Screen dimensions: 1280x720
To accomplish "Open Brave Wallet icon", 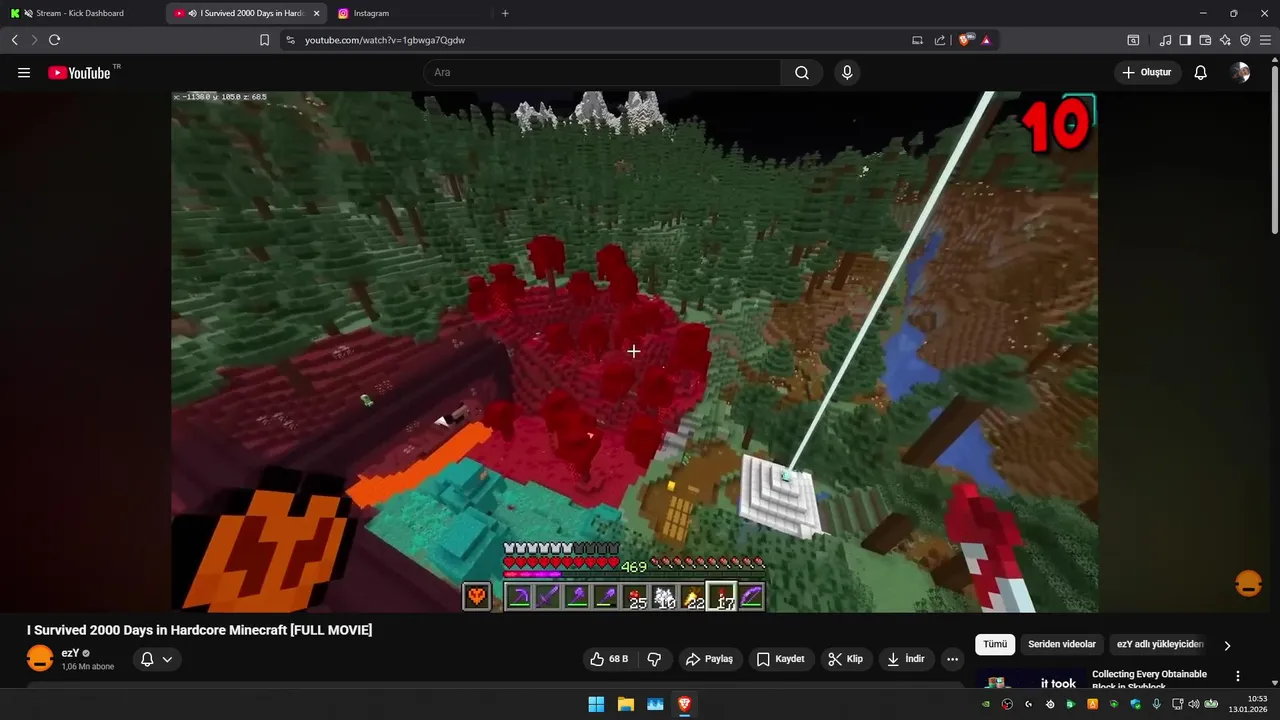I will coord(1205,40).
